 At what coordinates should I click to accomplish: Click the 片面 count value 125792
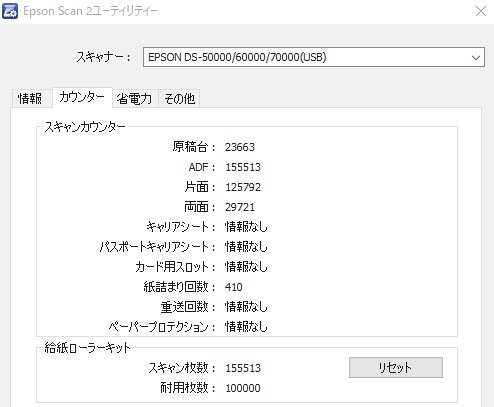point(243,187)
